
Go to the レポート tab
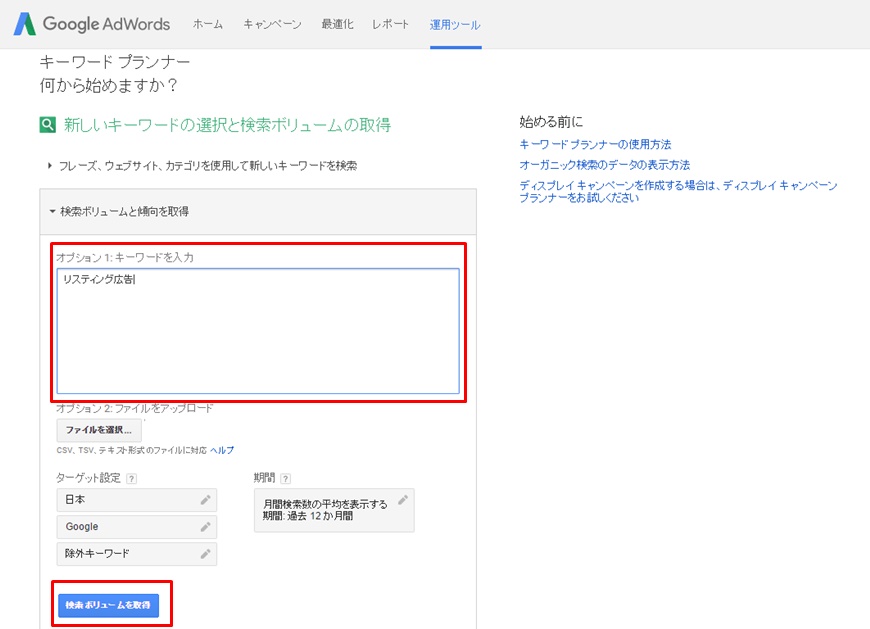tap(390, 24)
